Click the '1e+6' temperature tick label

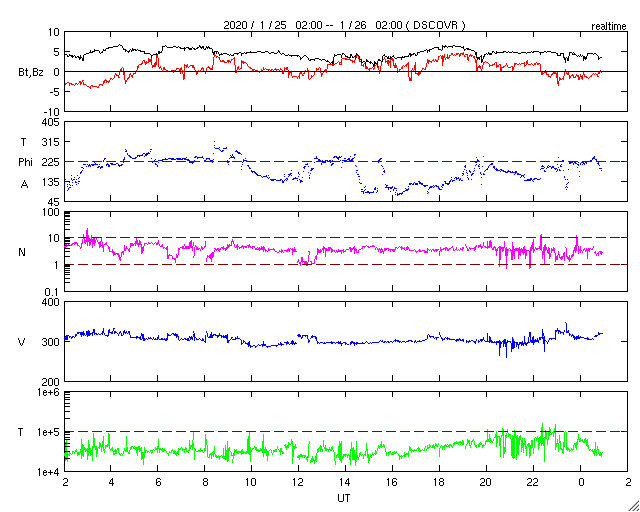click(49, 391)
